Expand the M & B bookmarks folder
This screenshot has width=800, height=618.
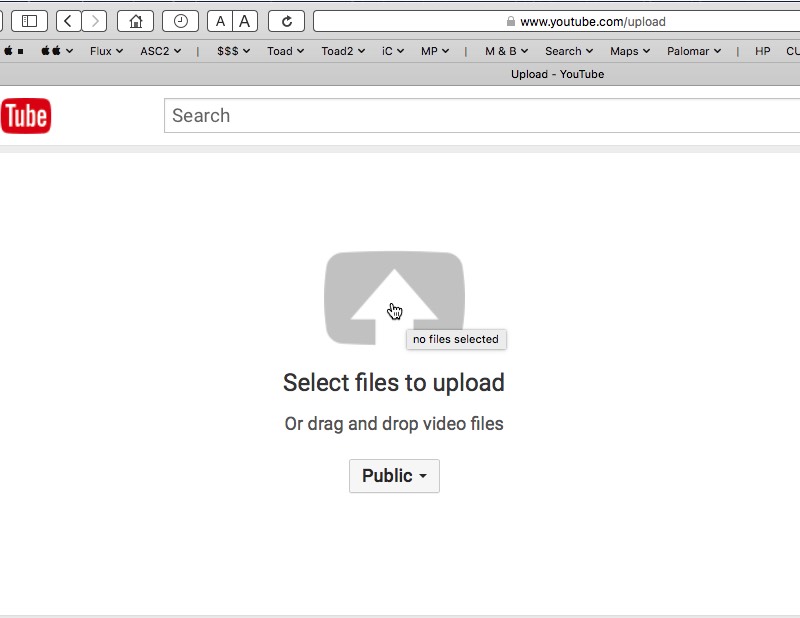point(506,51)
